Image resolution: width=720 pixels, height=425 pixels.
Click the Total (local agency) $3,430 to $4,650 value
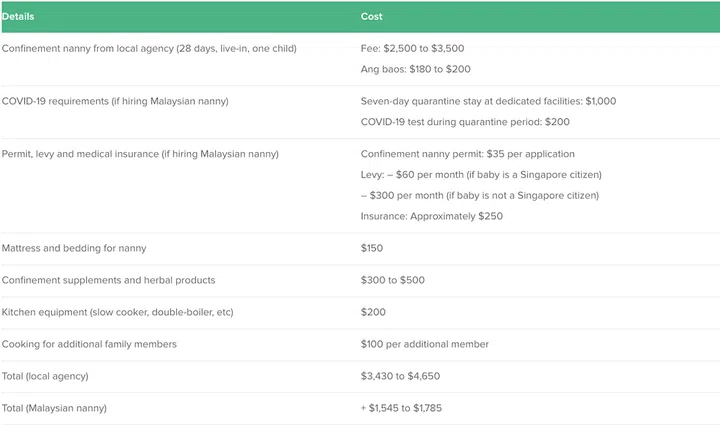pos(400,376)
